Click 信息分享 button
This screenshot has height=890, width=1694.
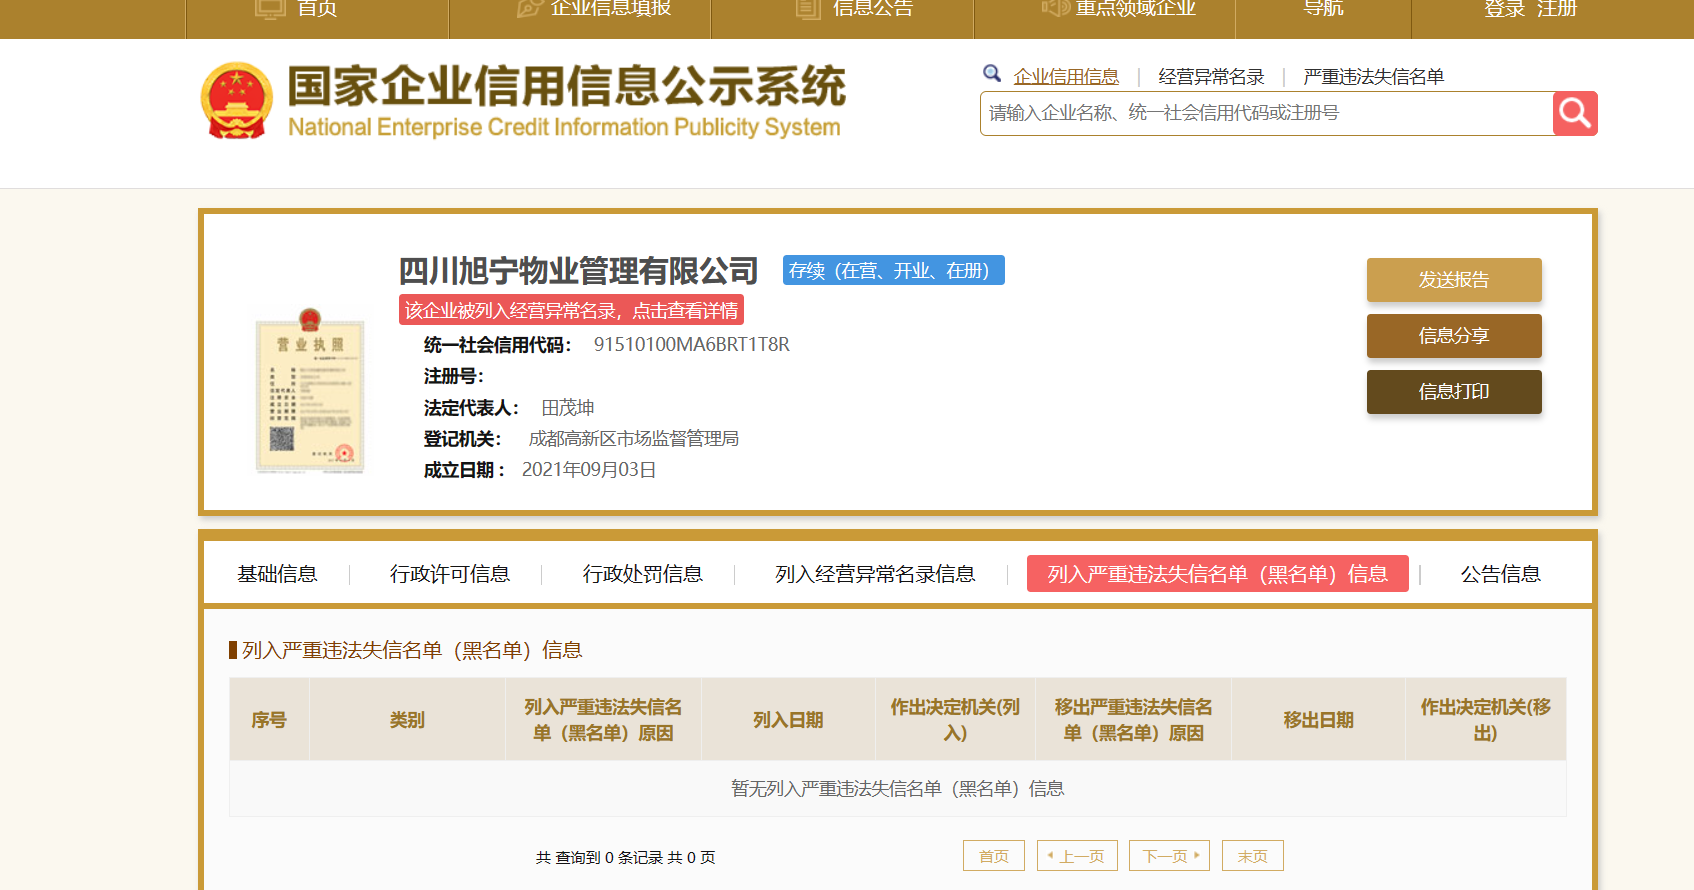pos(1454,336)
